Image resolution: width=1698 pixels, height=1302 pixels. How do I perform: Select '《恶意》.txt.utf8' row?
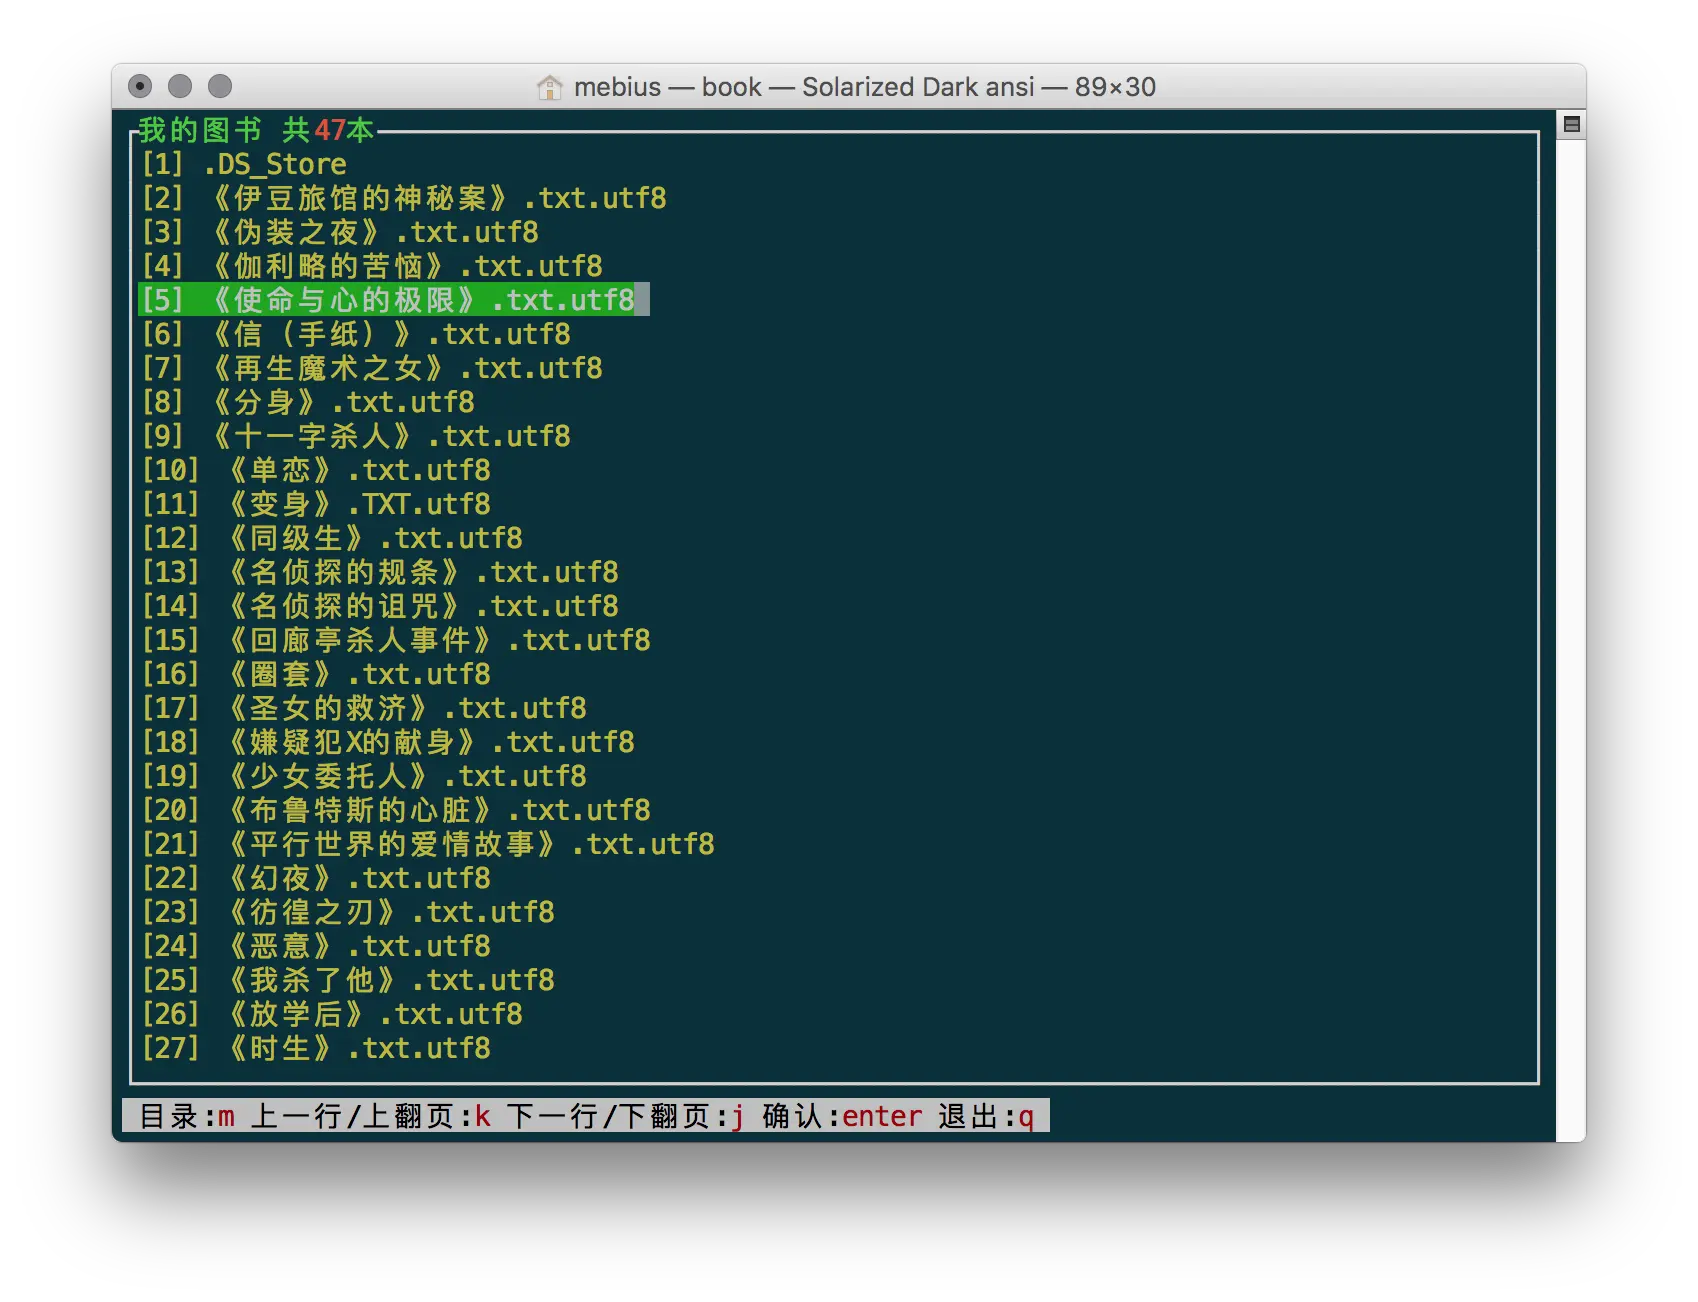[316, 946]
